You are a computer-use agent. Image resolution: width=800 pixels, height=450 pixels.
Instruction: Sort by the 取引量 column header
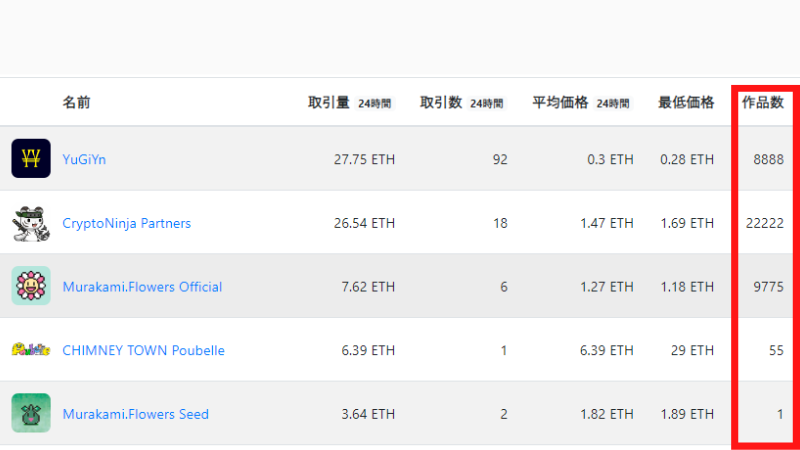pos(329,103)
